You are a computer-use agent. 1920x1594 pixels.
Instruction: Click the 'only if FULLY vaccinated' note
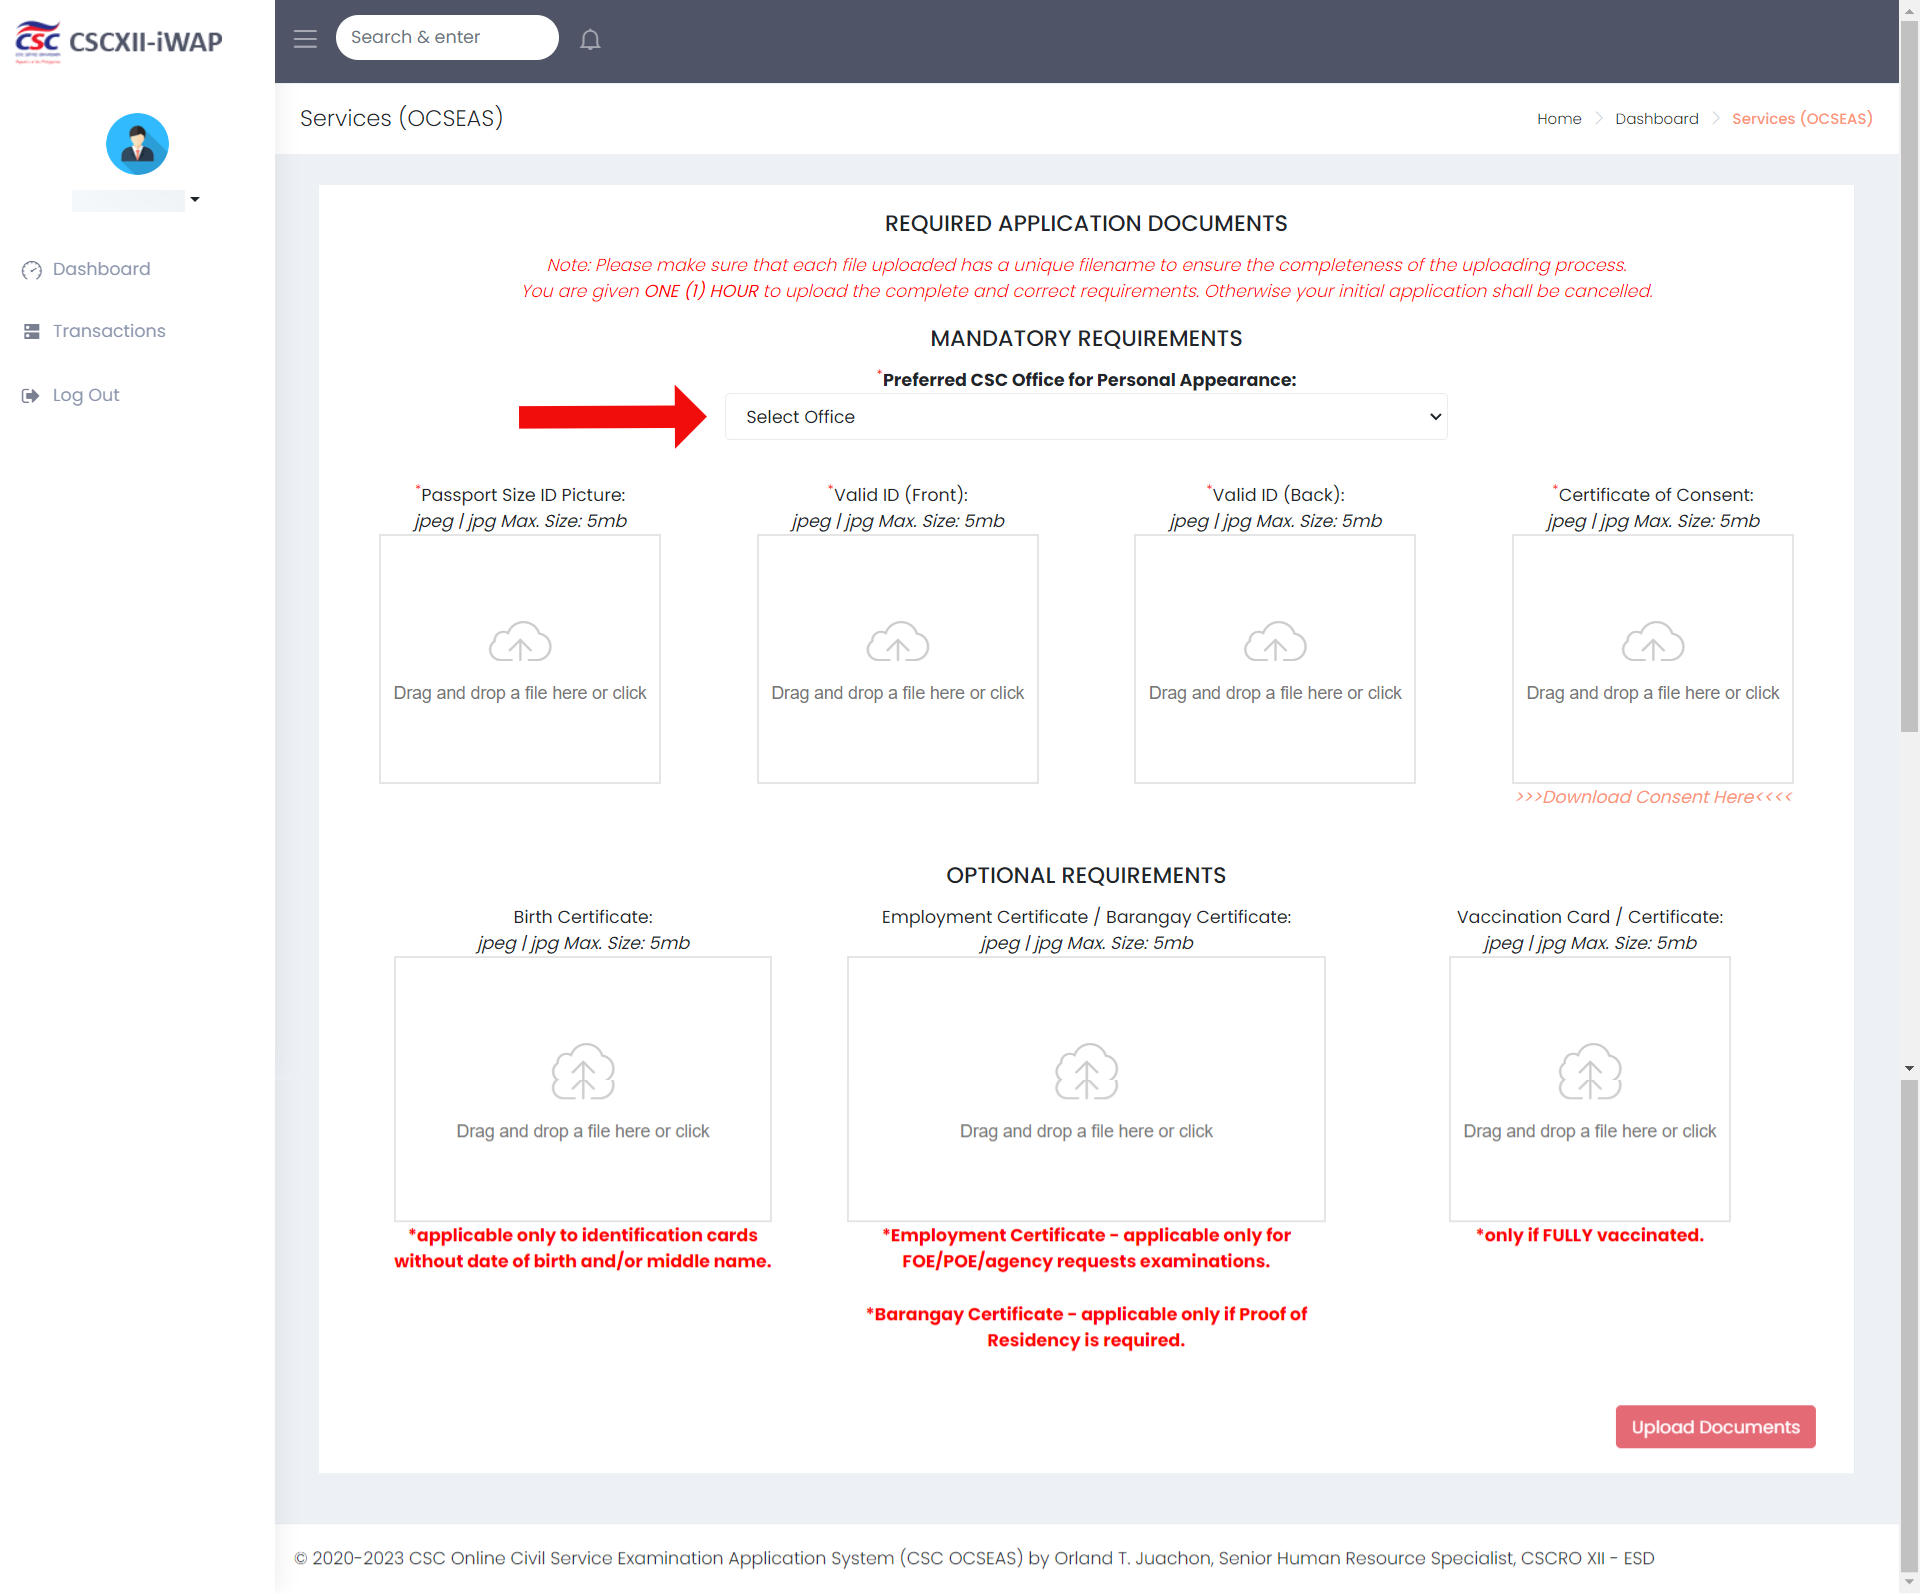(x=1590, y=1235)
